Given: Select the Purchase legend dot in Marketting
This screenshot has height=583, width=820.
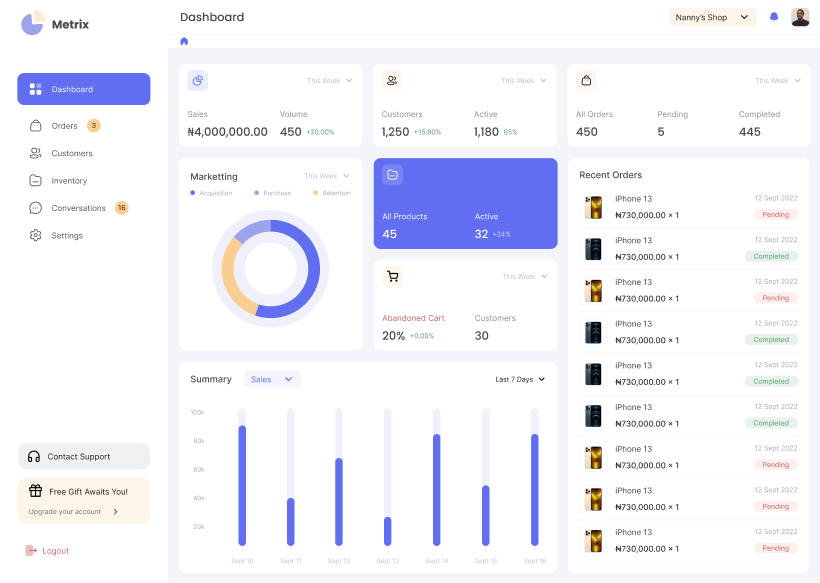Looking at the screenshot, I should click(x=256, y=192).
